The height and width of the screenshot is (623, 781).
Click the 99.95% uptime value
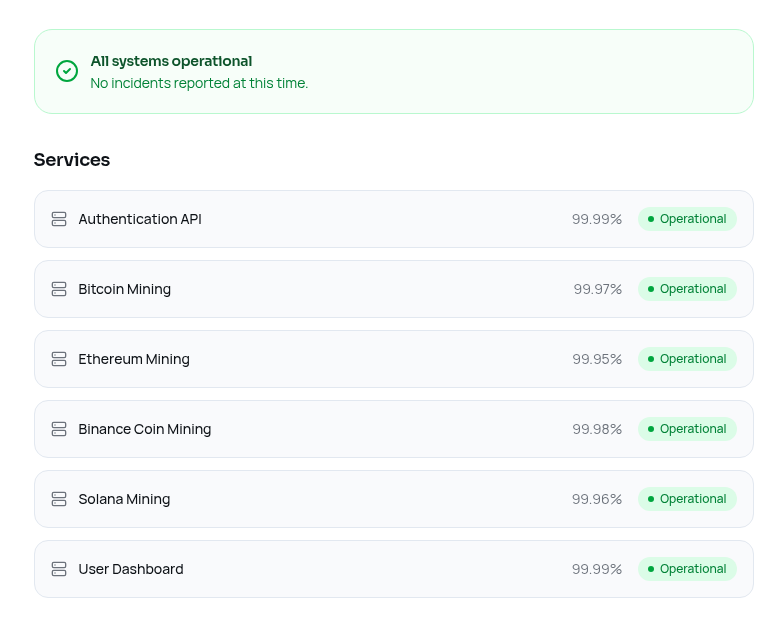coord(597,359)
